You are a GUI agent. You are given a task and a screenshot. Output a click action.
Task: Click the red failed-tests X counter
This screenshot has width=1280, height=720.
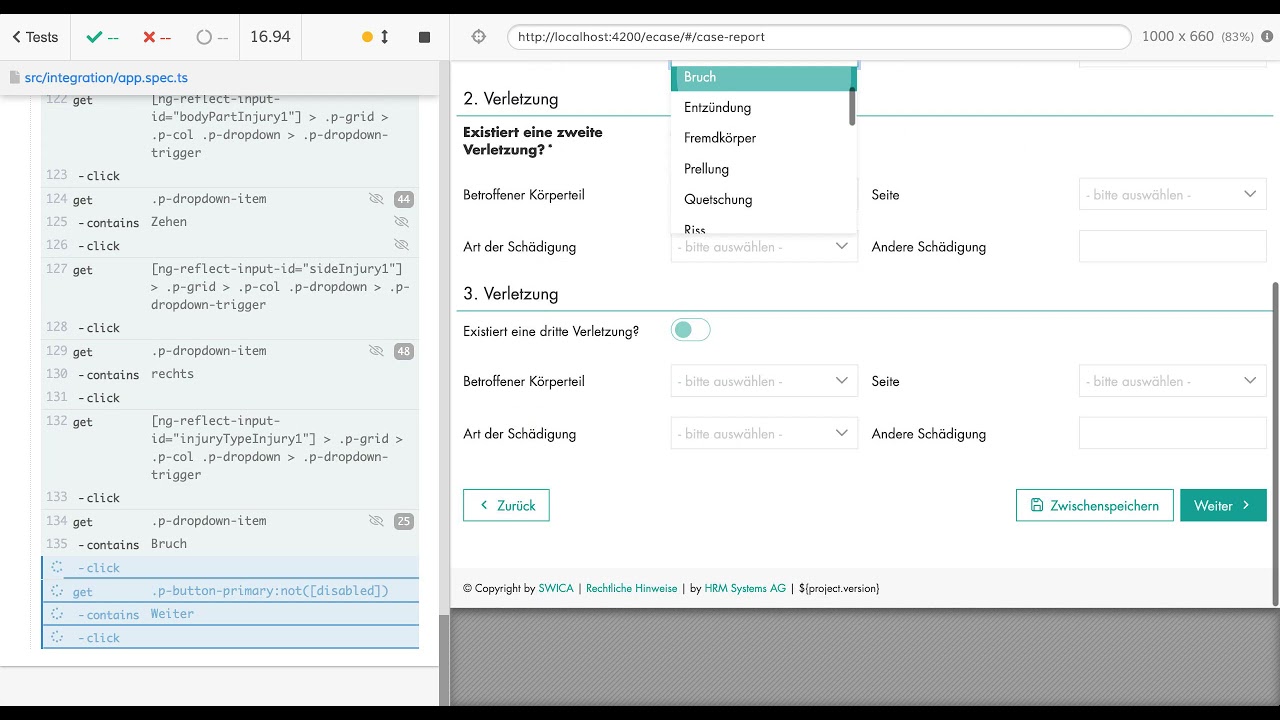pos(157,37)
